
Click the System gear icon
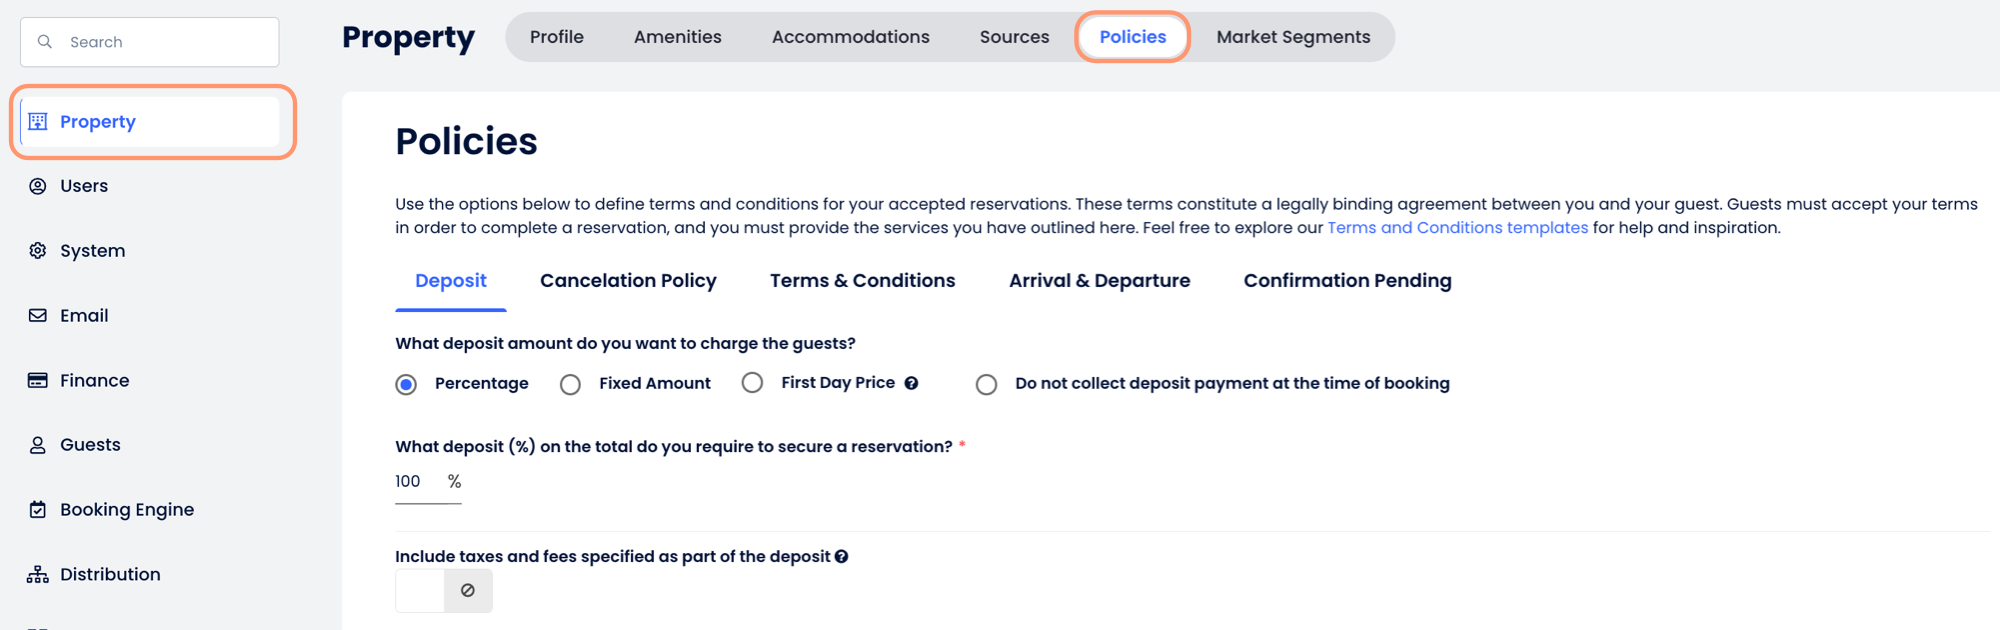point(38,251)
